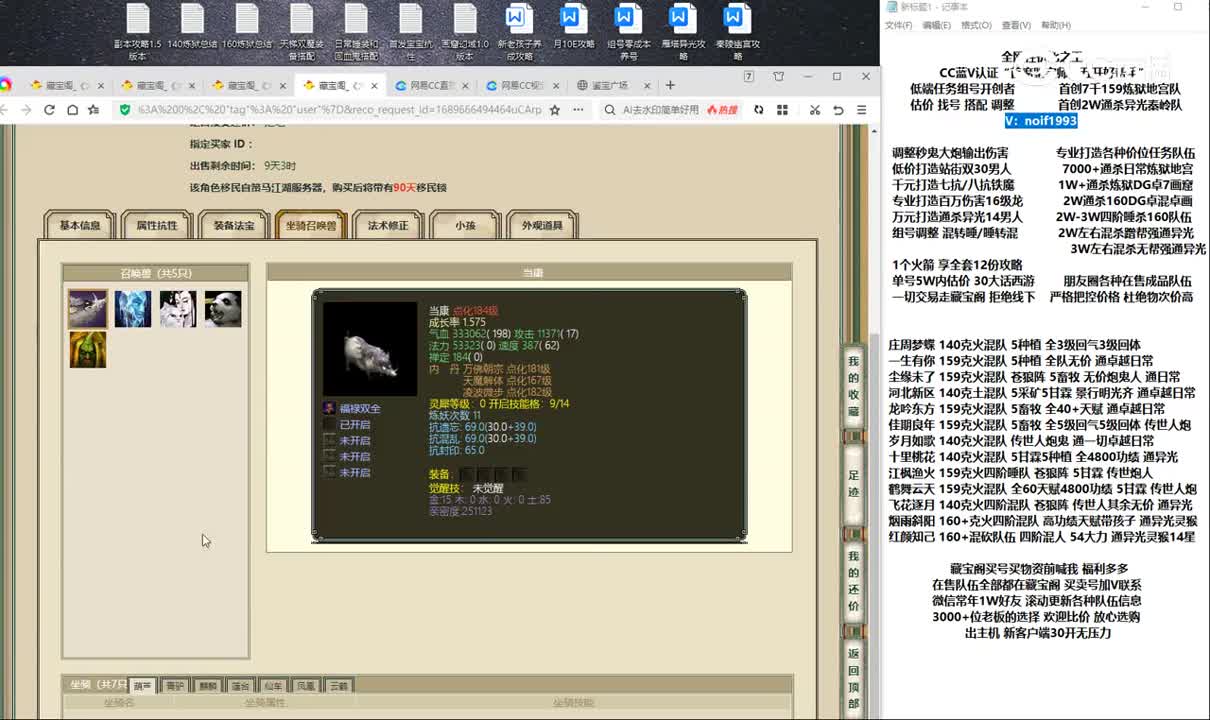
Task: Open the 天柳双魔装备搭配 desktop file
Action: tap(301, 31)
